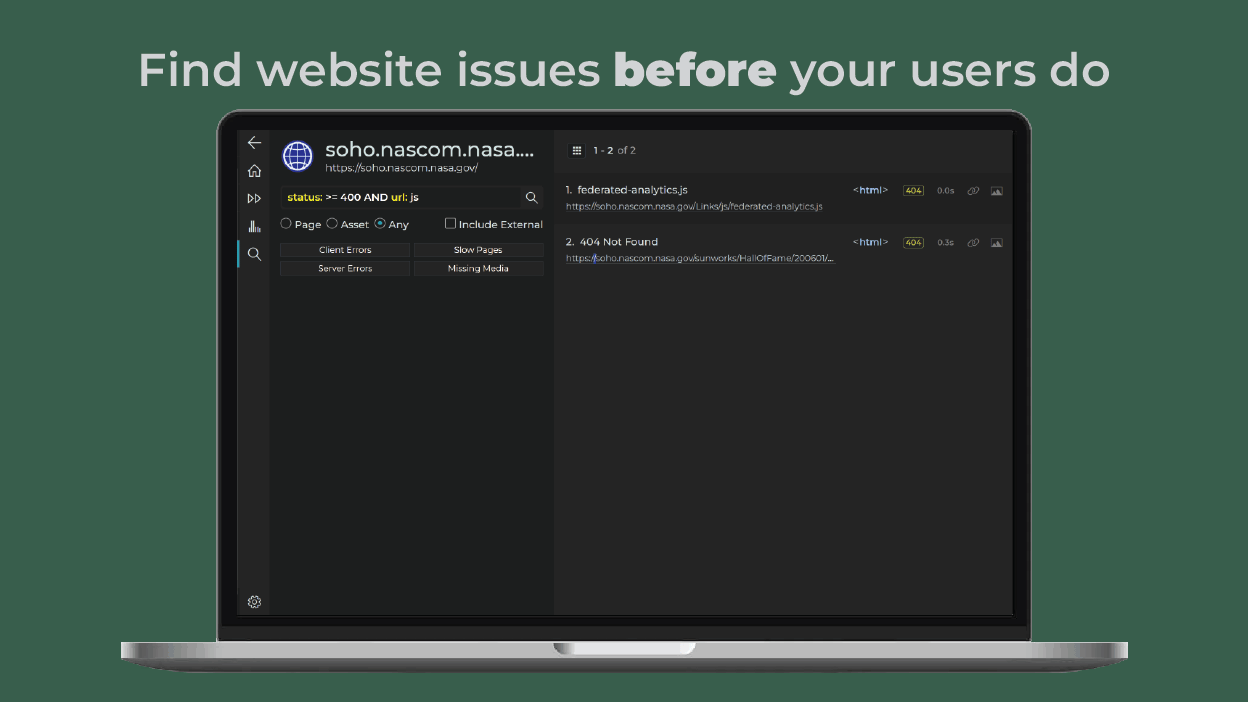Screen dimensions: 1248x702
Task: Click the 0.3s load time value
Action: click(x=945, y=243)
